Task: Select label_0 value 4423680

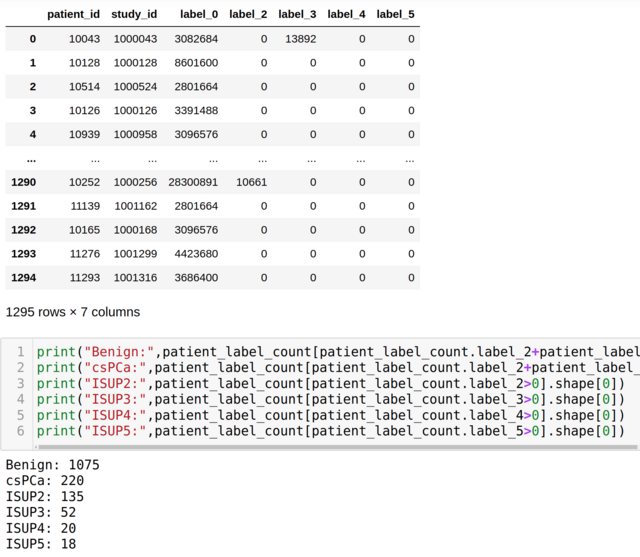Action: tap(196, 254)
